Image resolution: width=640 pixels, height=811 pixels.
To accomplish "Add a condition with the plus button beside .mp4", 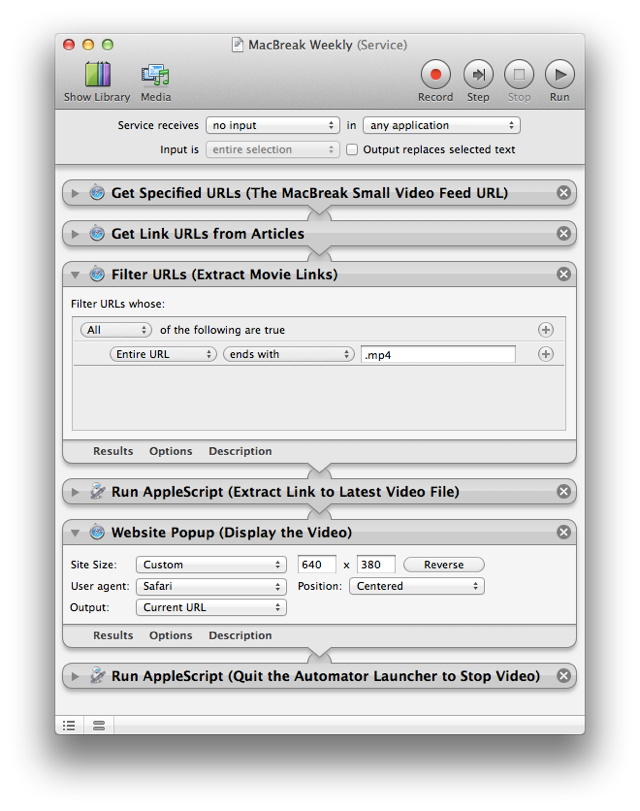I will click(546, 354).
